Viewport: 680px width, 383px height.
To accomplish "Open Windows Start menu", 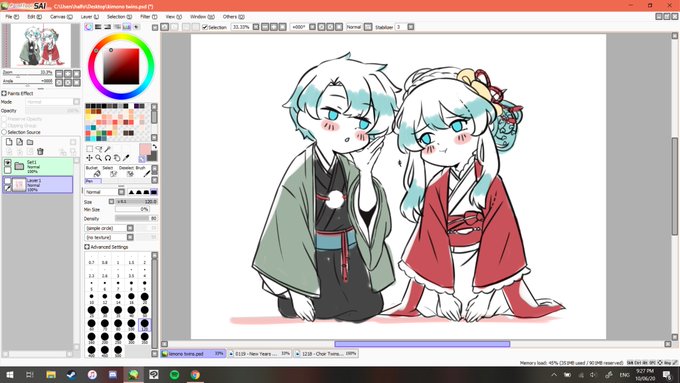I will pyautogui.click(x=9, y=375).
